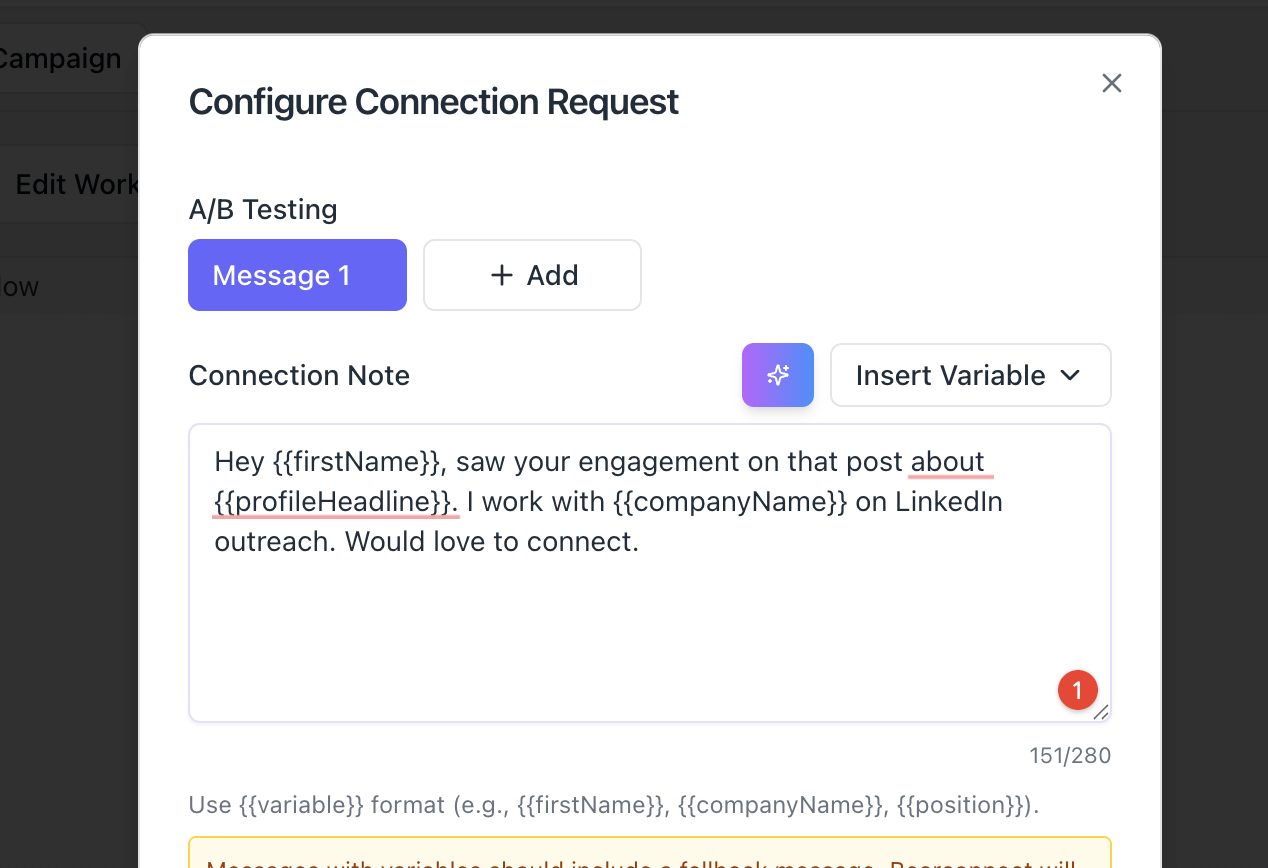Screen dimensions: 1268x868
Task: Click inside the Connection Note text area
Action: pos(650,620)
